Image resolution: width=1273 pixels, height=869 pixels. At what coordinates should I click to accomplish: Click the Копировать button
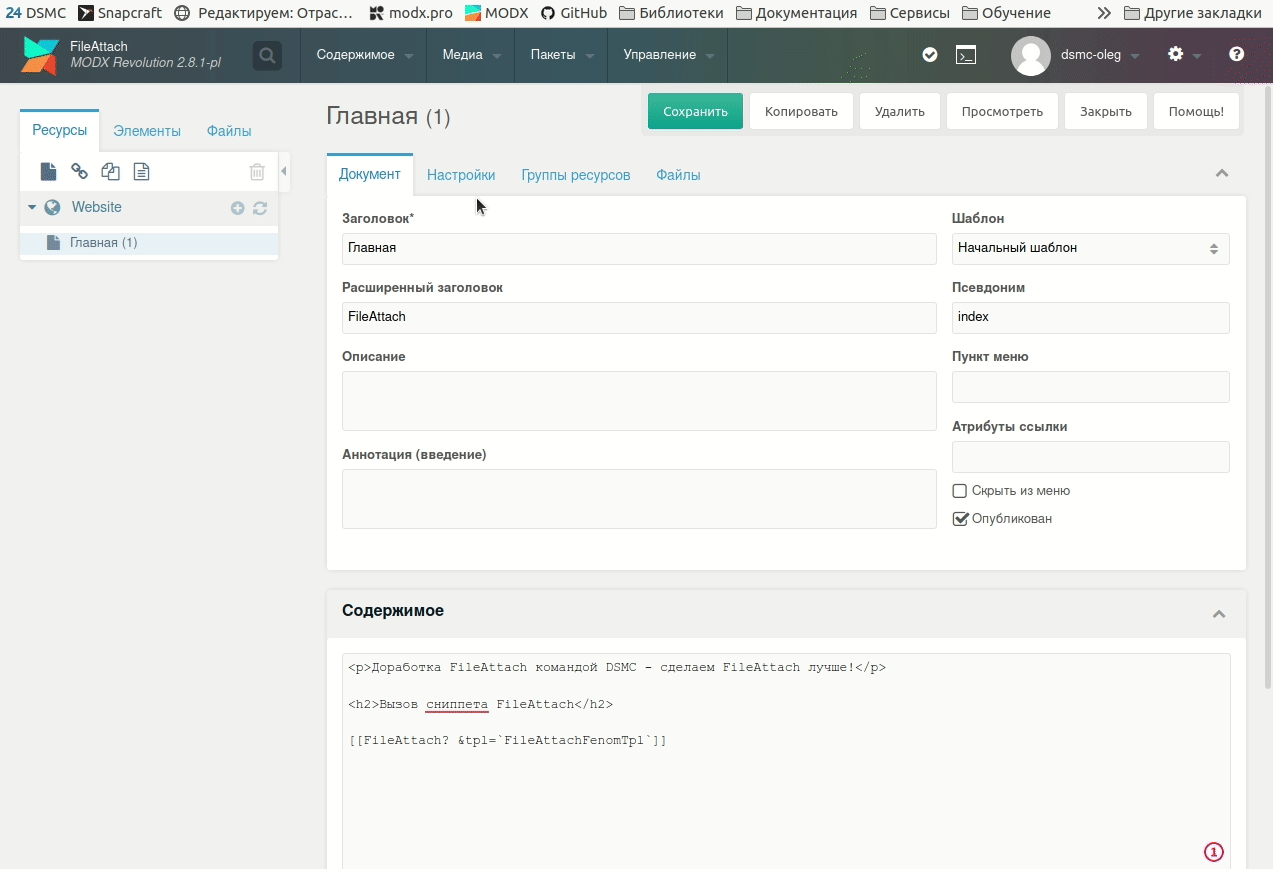click(x=801, y=111)
